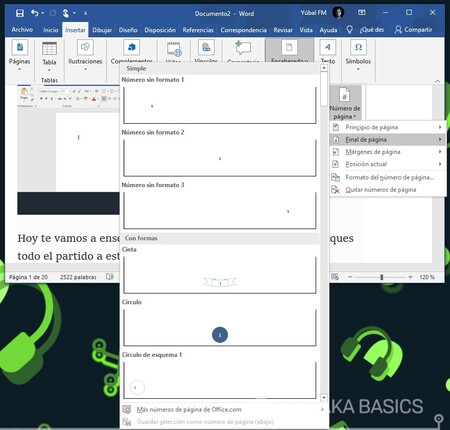Open the Archivo tab
The width and height of the screenshot is (450, 430).
22,30
